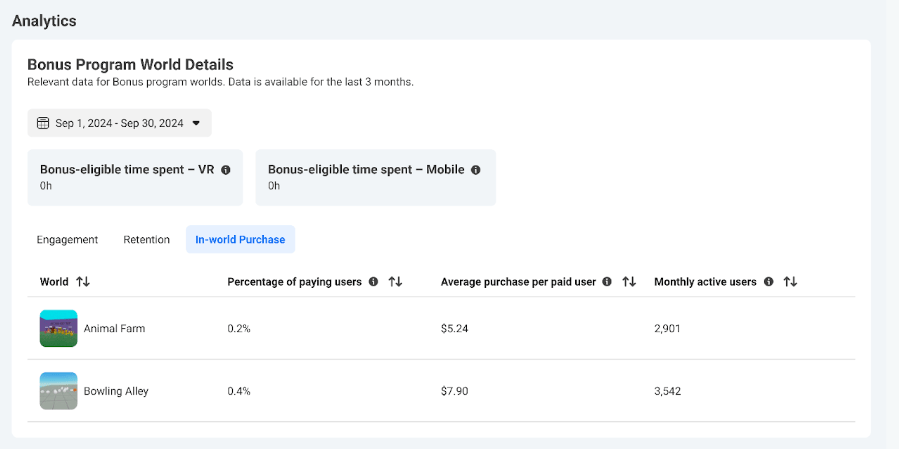Sort table by World column arrows
This screenshot has height=449, width=899.
pos(83,282)
